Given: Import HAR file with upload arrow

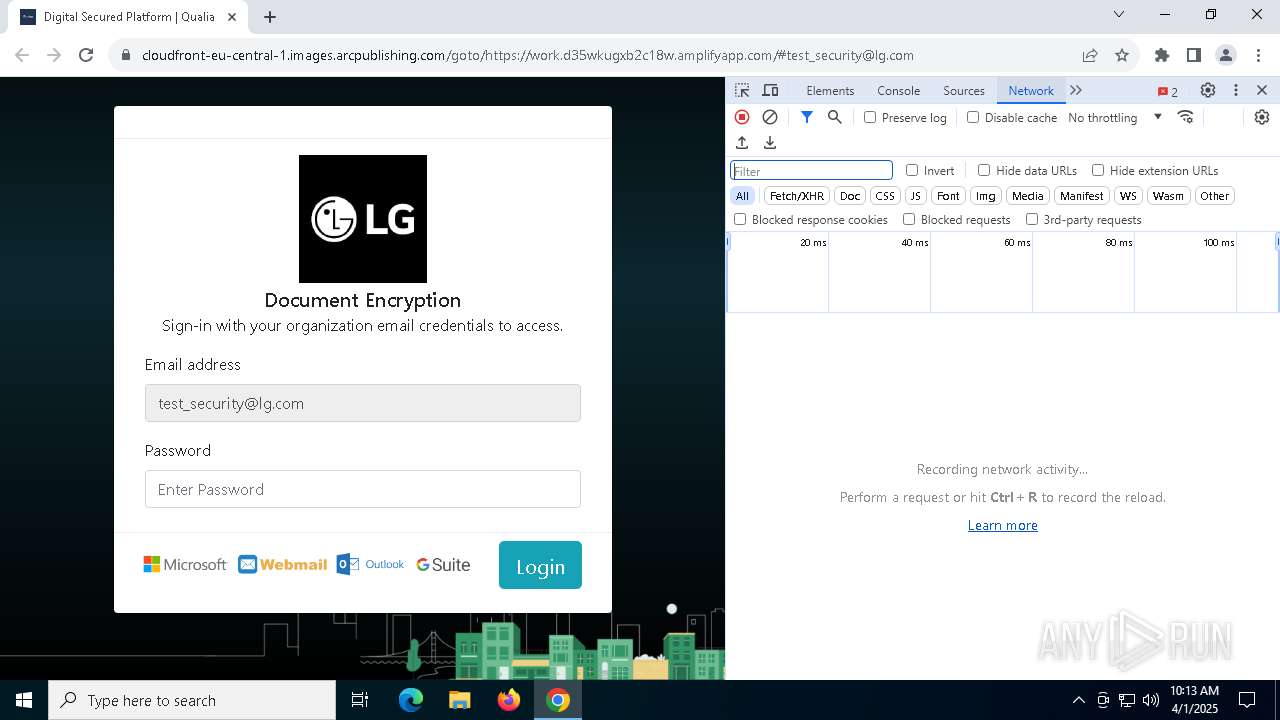Looking at the screenshot, I should point(742,143).
